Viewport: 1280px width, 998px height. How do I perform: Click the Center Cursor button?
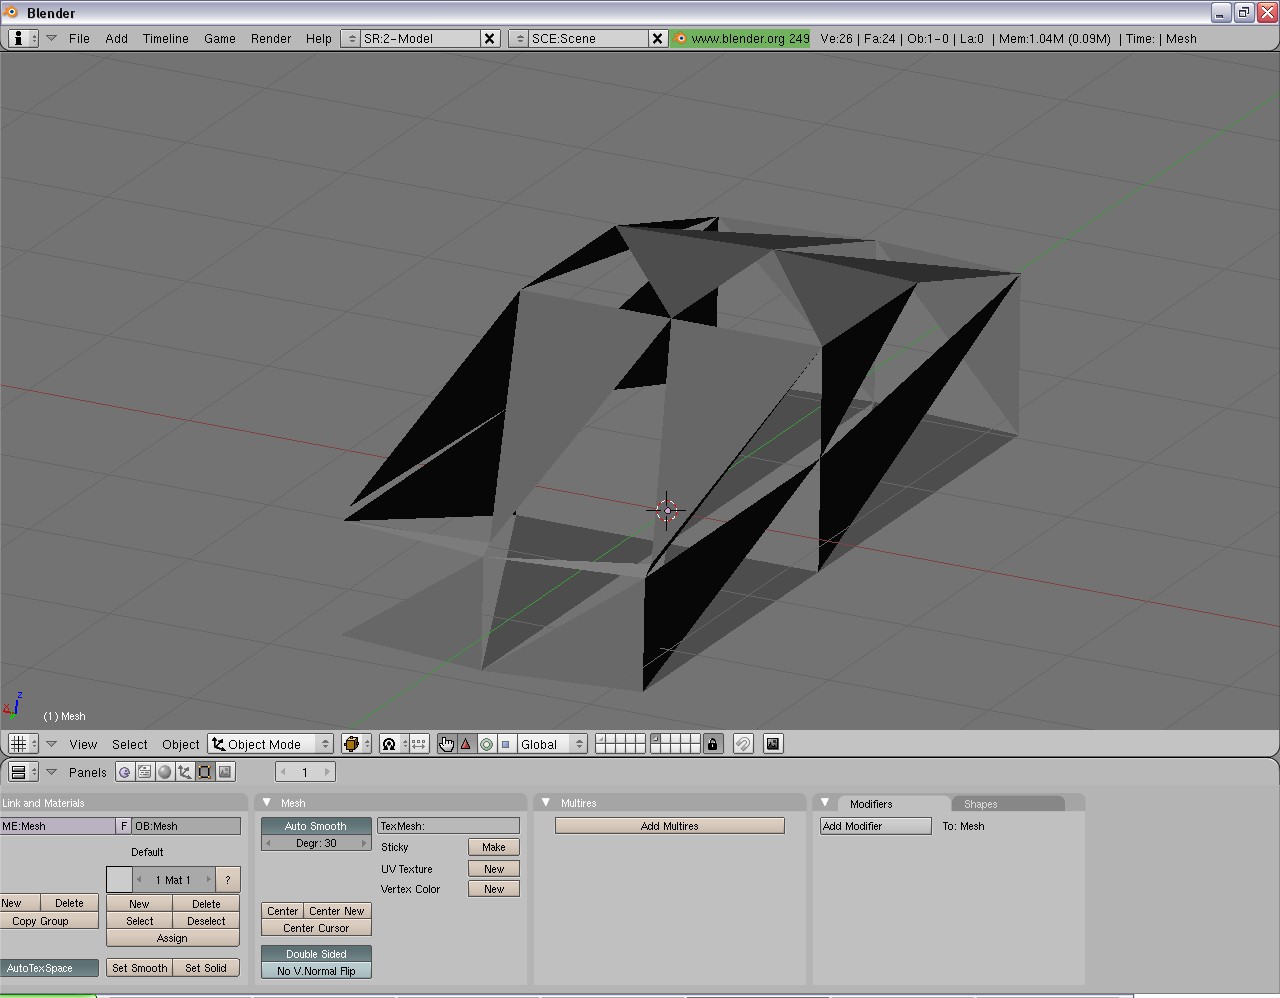point(316,928)
